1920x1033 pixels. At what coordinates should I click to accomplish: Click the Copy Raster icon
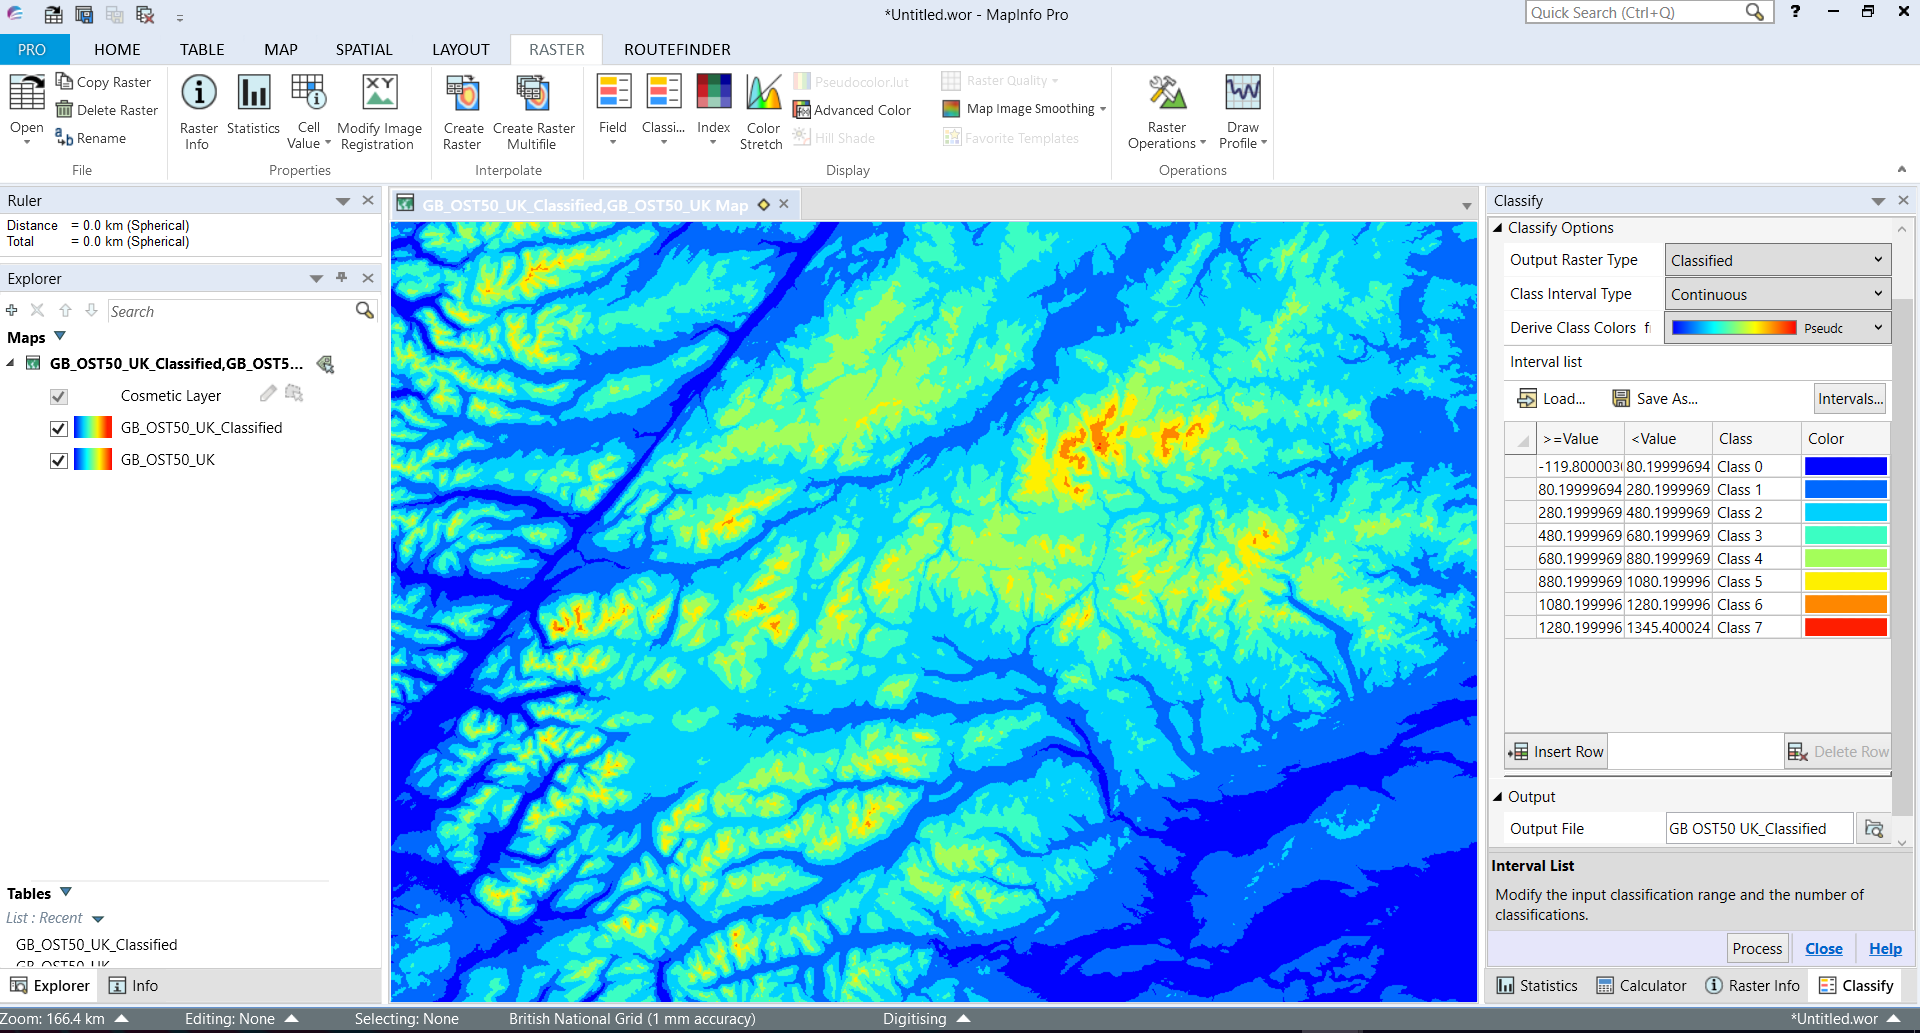point(64,81)
